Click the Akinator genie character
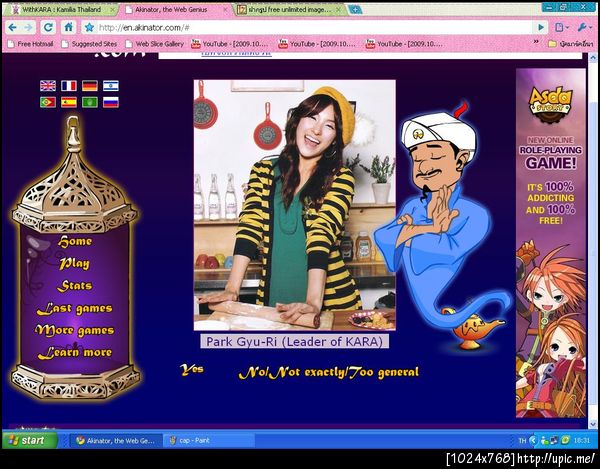Viewport: 600px width, 469px height. (440, 226)
